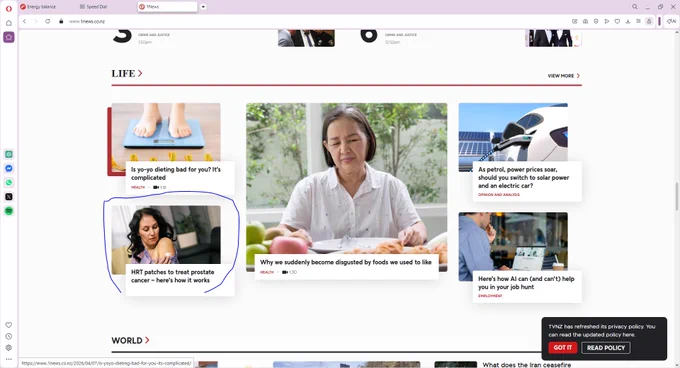View site security lock info
Viewport: 680px width, 368px height.
pos(61,21)
